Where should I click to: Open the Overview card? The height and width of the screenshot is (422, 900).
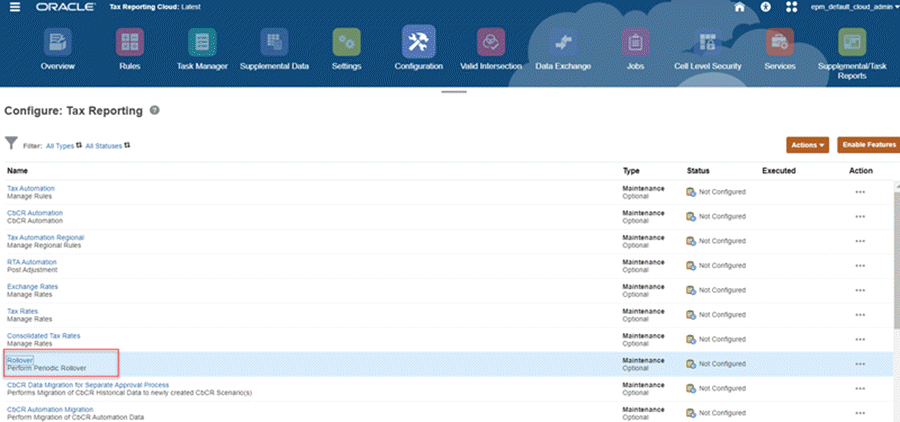click(x=57, y=50)
